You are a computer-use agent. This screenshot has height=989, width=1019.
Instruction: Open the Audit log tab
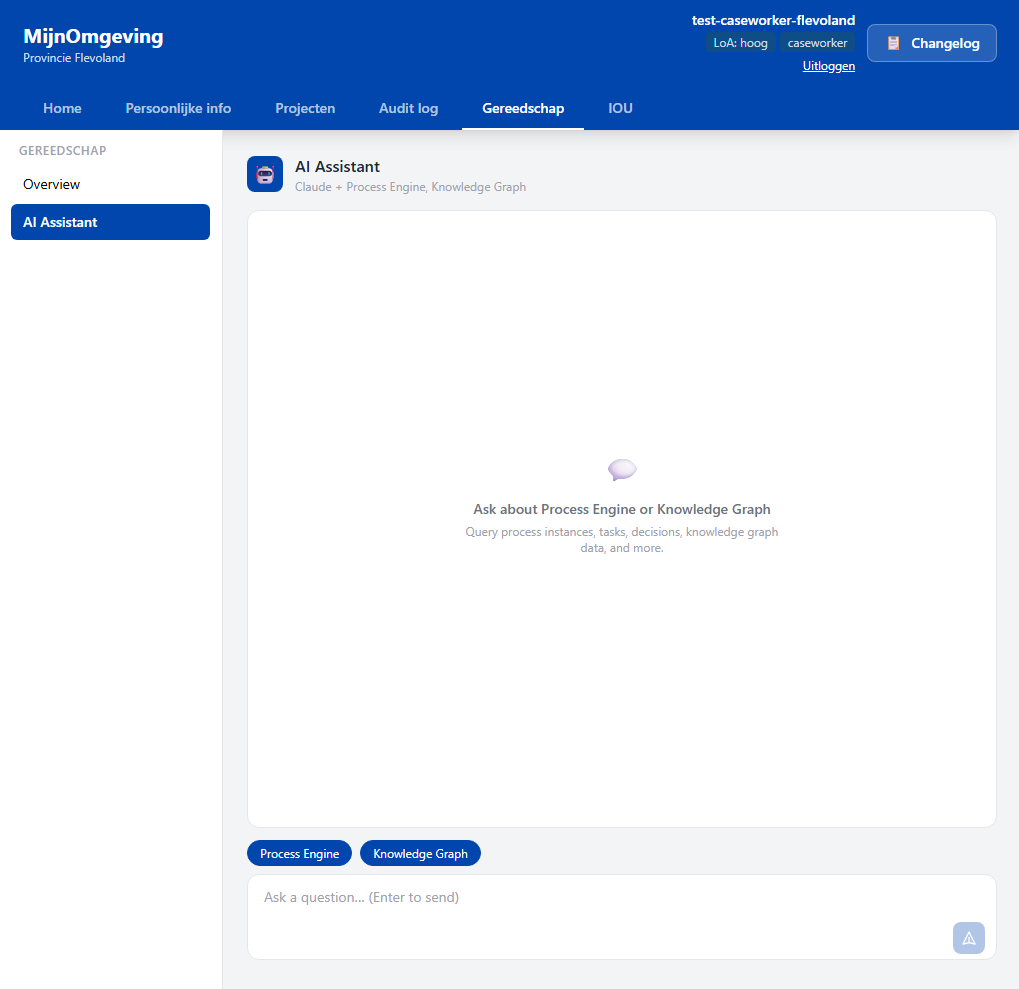[408, 108]
